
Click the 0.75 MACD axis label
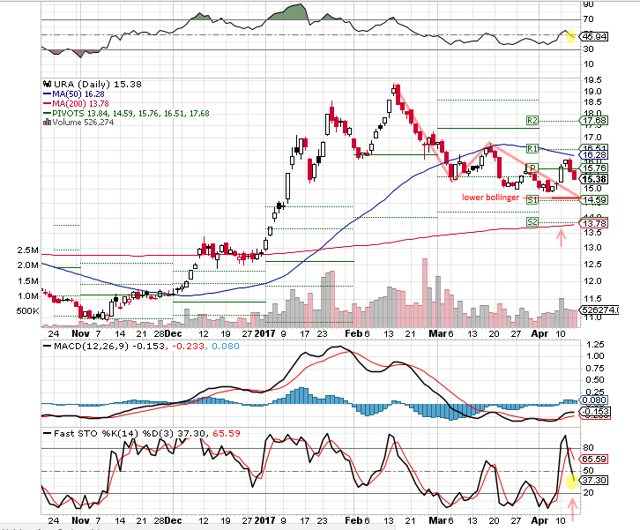[595, 368]
